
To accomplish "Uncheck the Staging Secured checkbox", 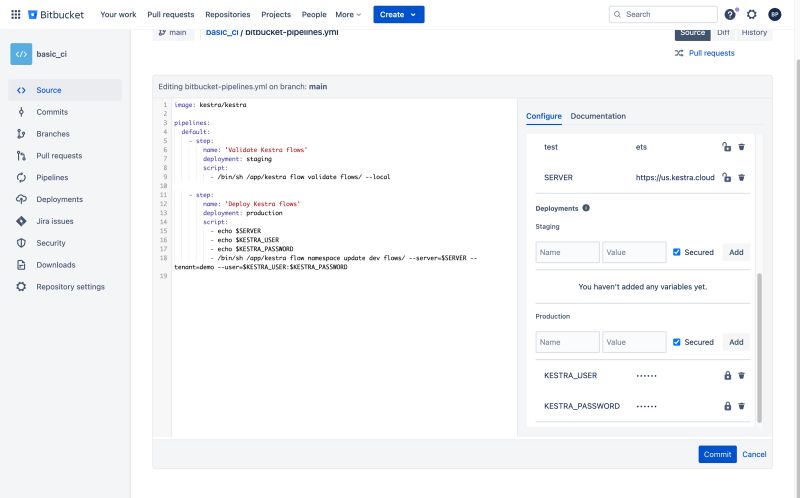I will (677, 252).
